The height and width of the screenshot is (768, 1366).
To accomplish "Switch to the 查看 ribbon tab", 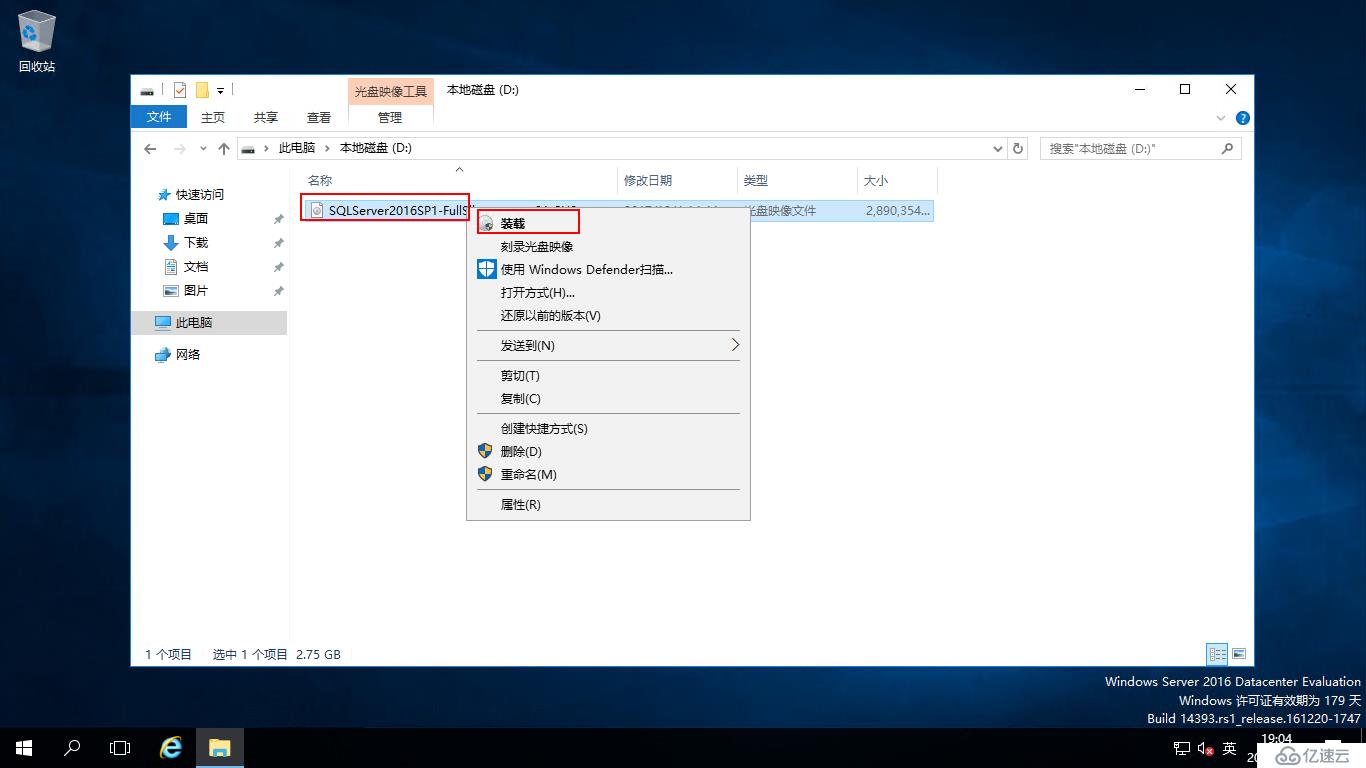I will coord(319,117).
